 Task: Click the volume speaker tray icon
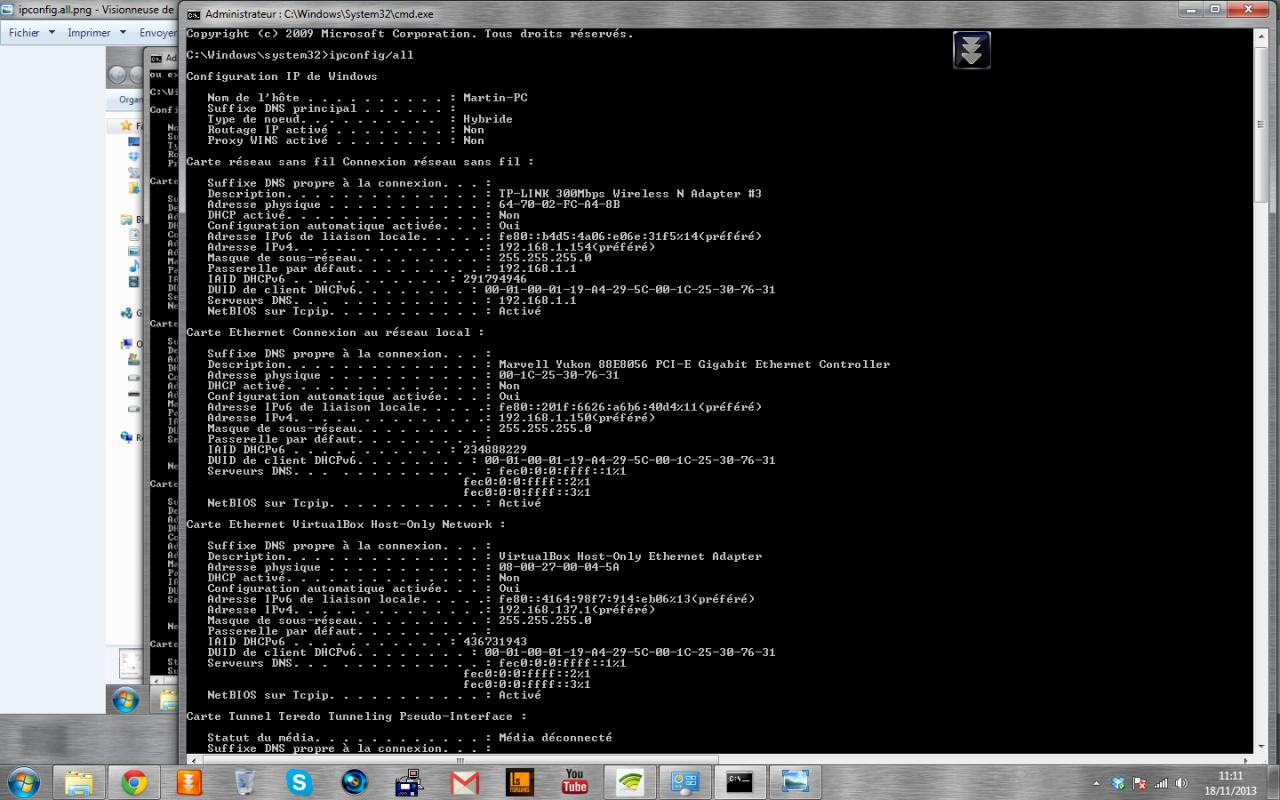pos(1182,783)
